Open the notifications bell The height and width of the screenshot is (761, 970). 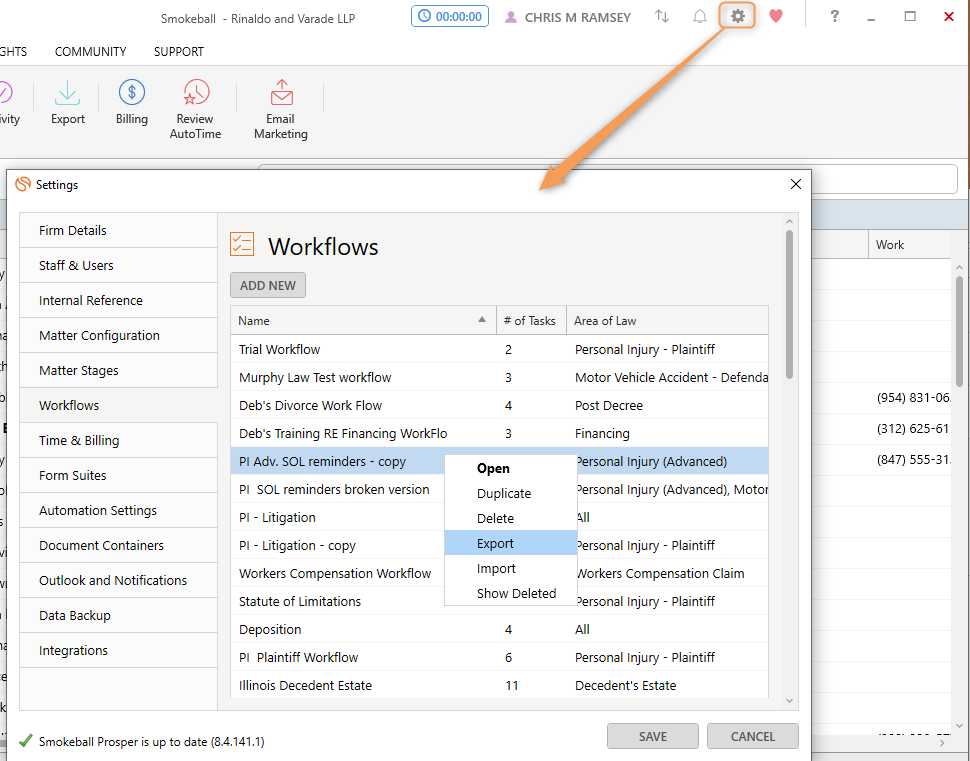pos(699,16)
